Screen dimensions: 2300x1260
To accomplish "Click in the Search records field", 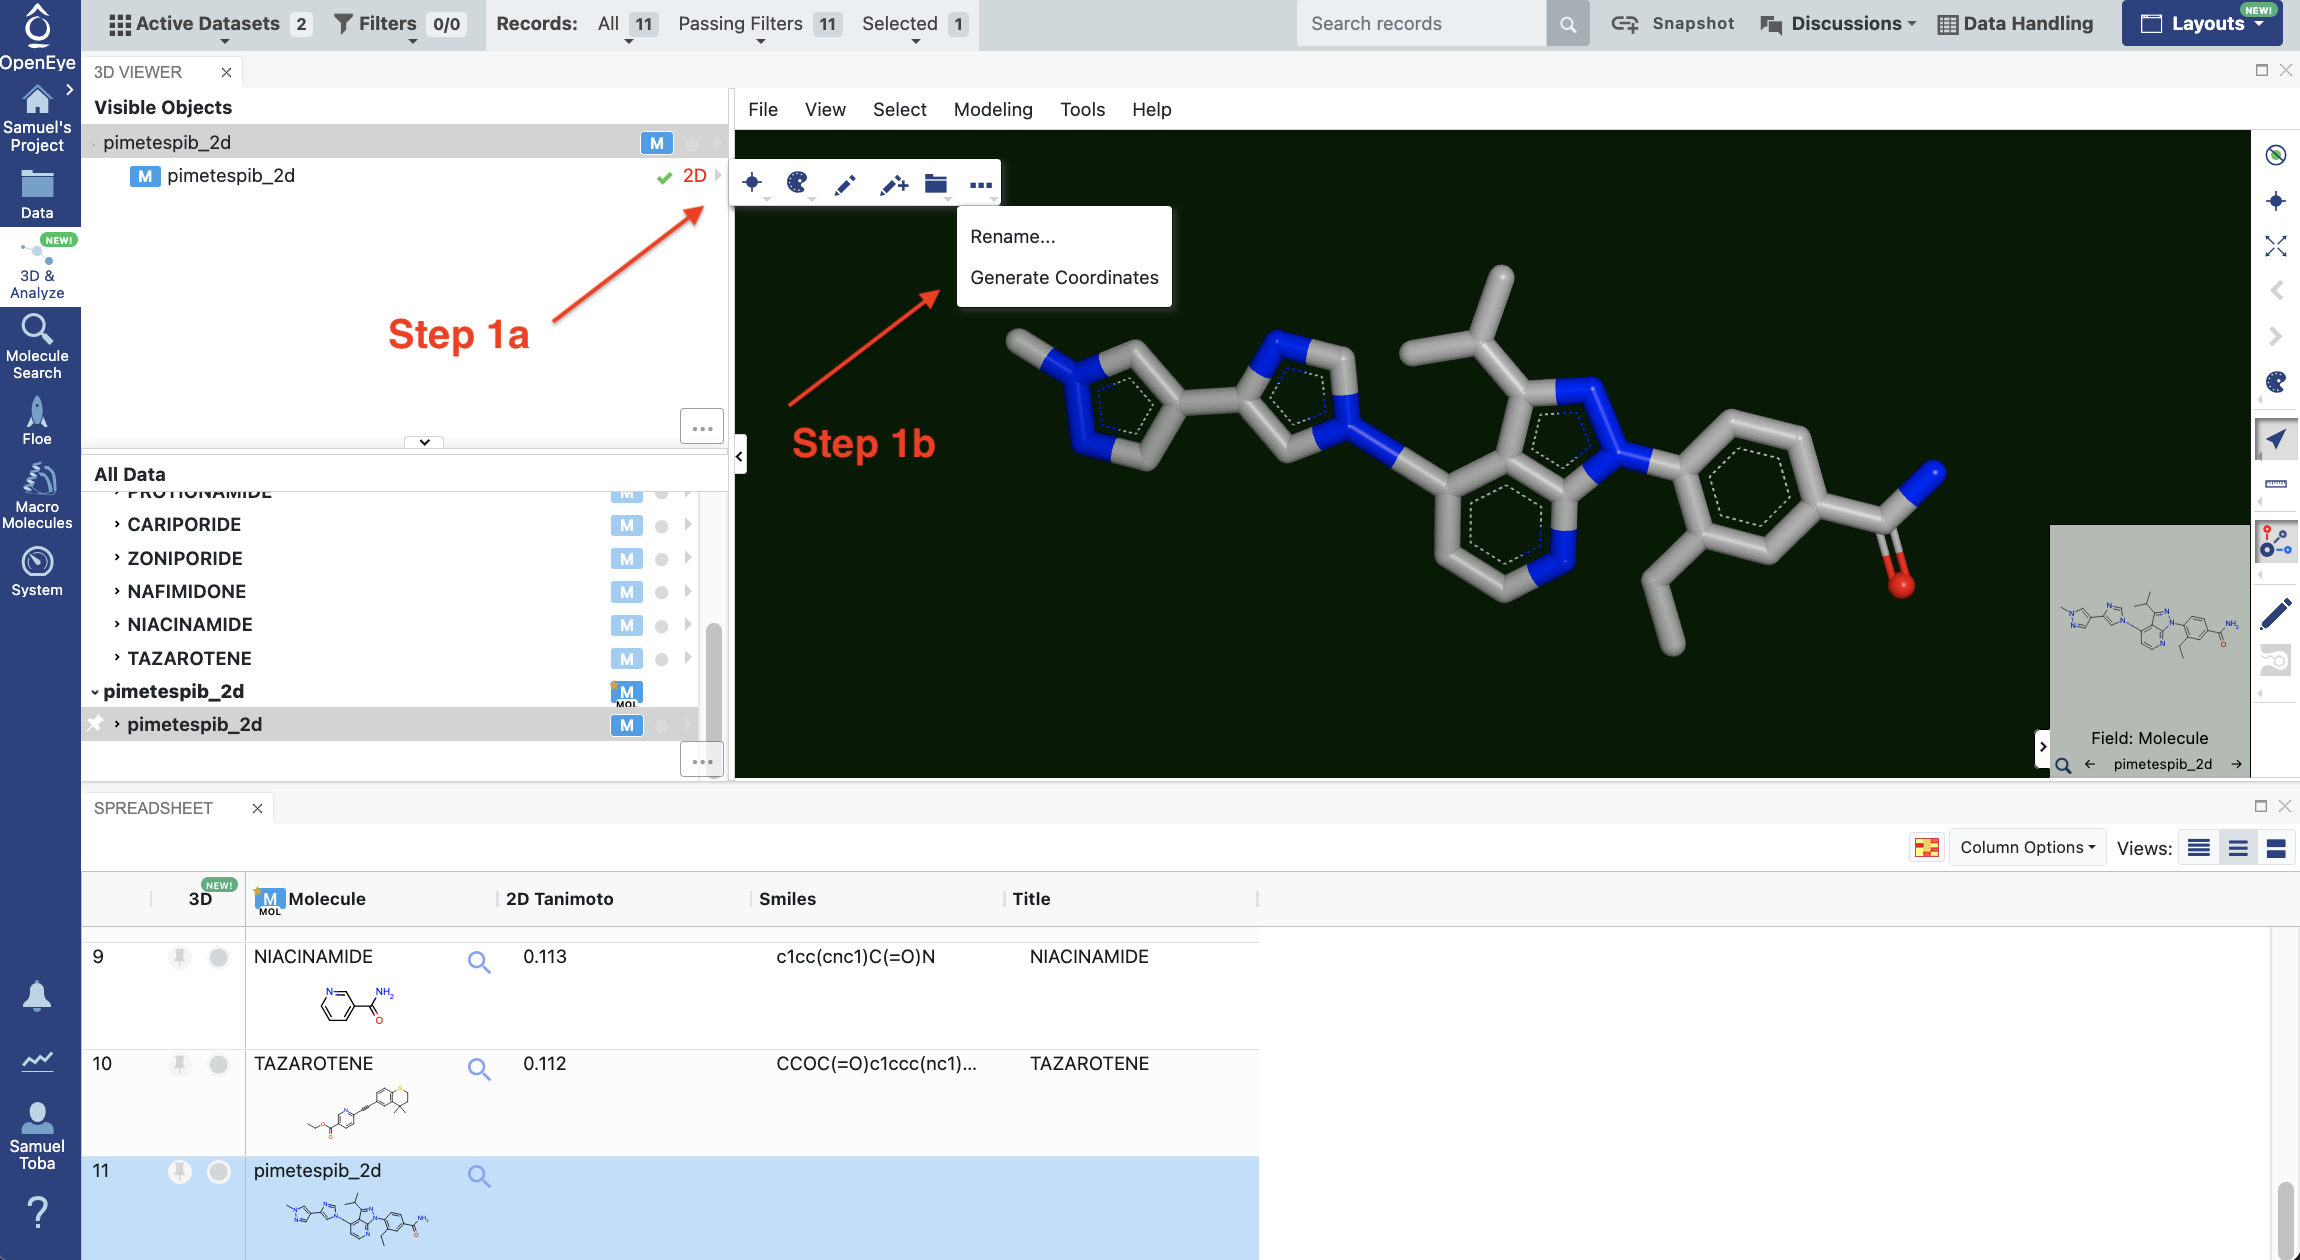I will (x=1420, y=24).
